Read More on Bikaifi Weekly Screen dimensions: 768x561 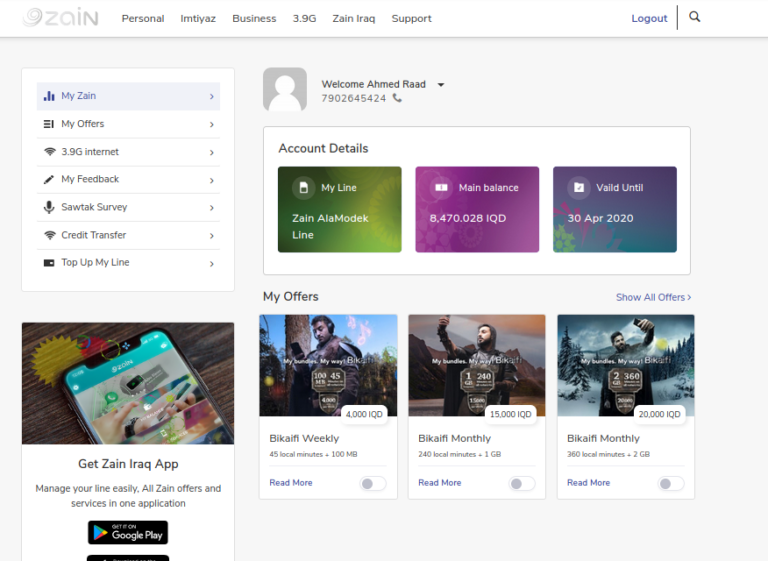coord(291,483)
